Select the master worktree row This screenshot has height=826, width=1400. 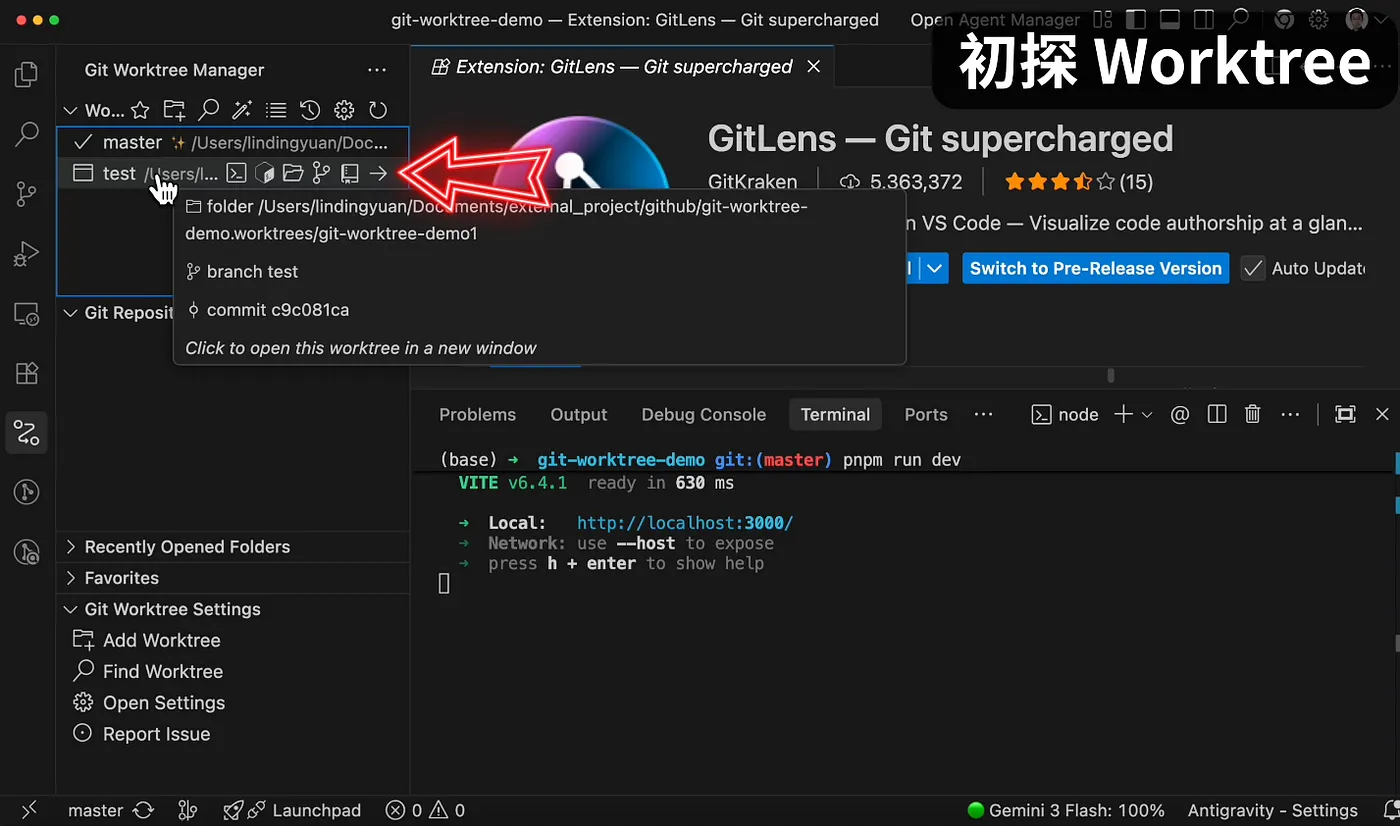[x=233, y=142]
